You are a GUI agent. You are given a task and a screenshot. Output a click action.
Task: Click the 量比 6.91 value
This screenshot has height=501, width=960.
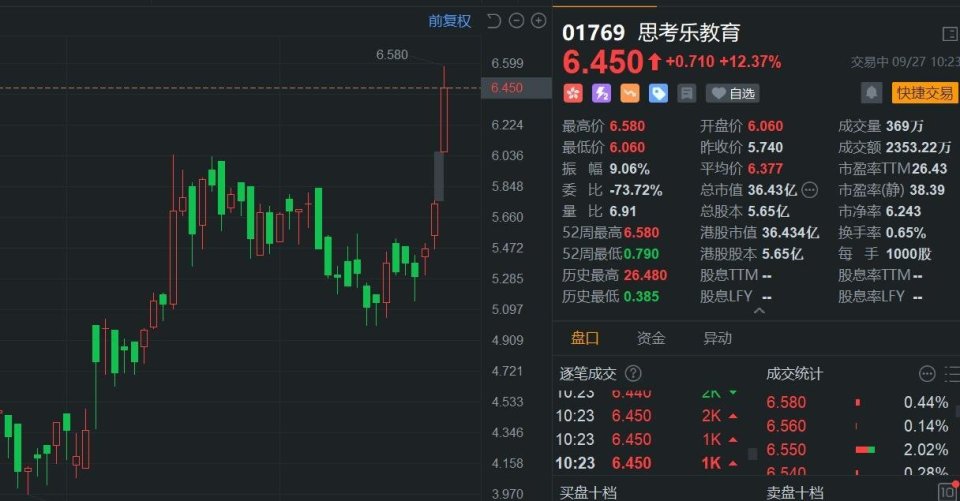[x=623, y=211]
